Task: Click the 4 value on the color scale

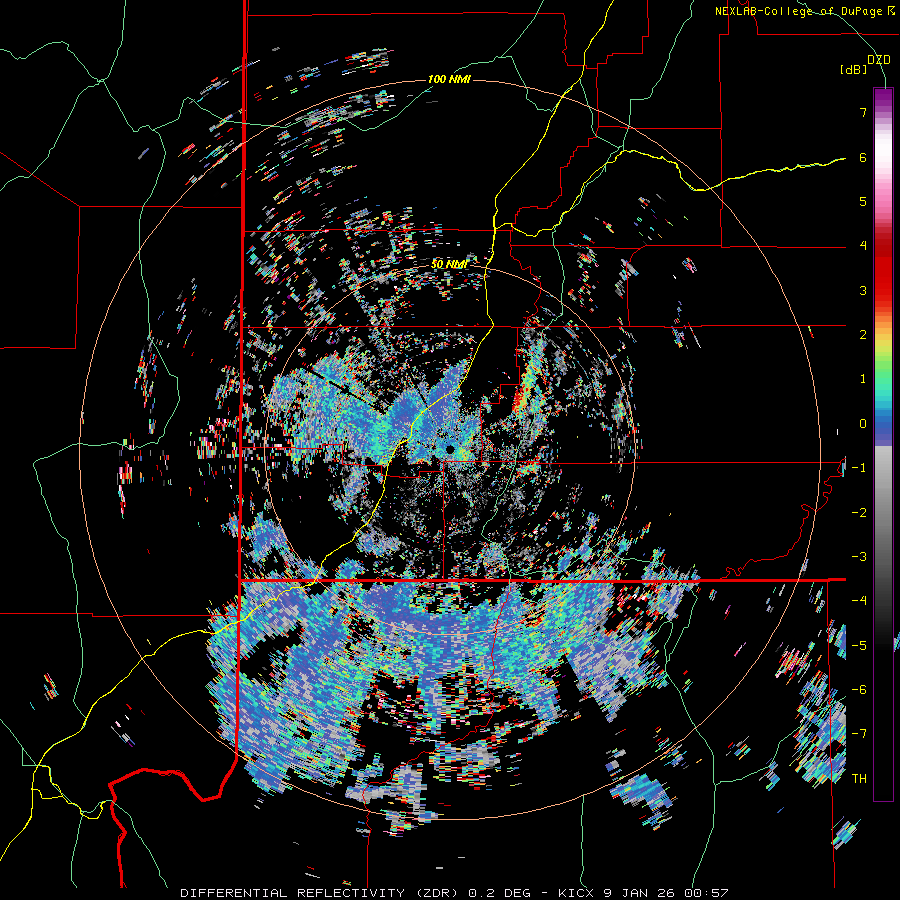Action: coord(863,246)
